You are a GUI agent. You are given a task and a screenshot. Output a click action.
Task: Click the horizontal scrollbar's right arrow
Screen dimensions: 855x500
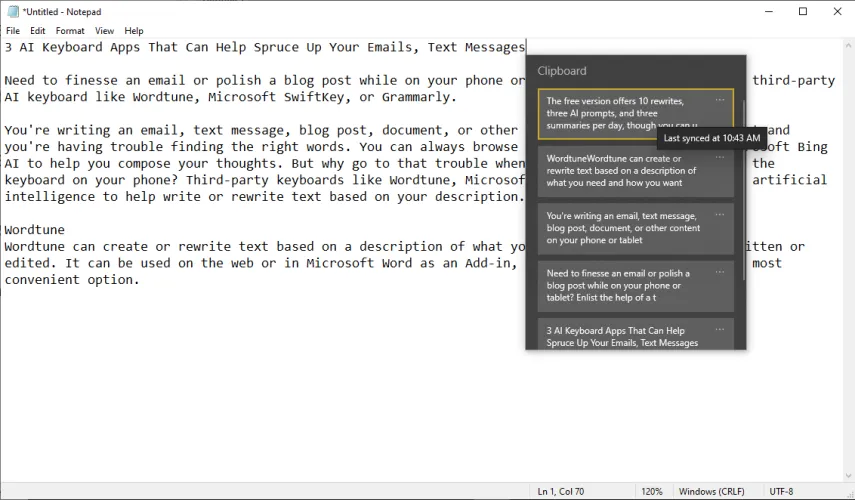(830, 474)
